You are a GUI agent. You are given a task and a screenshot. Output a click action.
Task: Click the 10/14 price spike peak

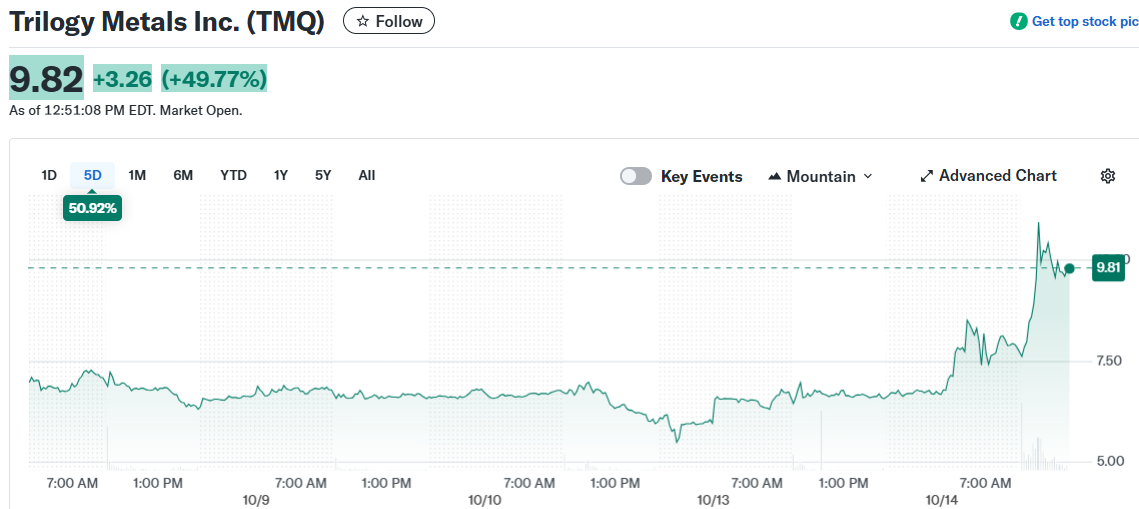tap(1039, 224)
